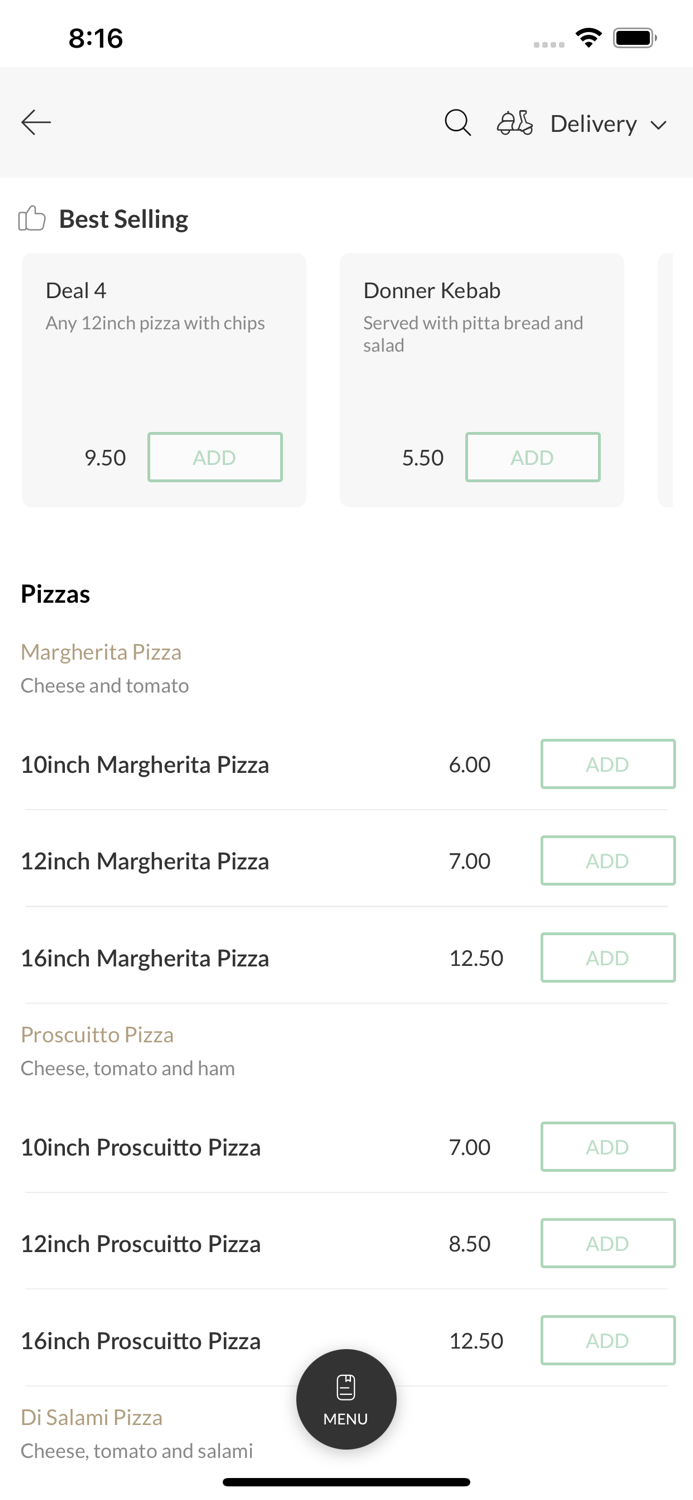Image resolution: width=693 pixels, height=1500 pixels.
Task: Tap the Wi-Fi status icon
Action: [589, 38]
